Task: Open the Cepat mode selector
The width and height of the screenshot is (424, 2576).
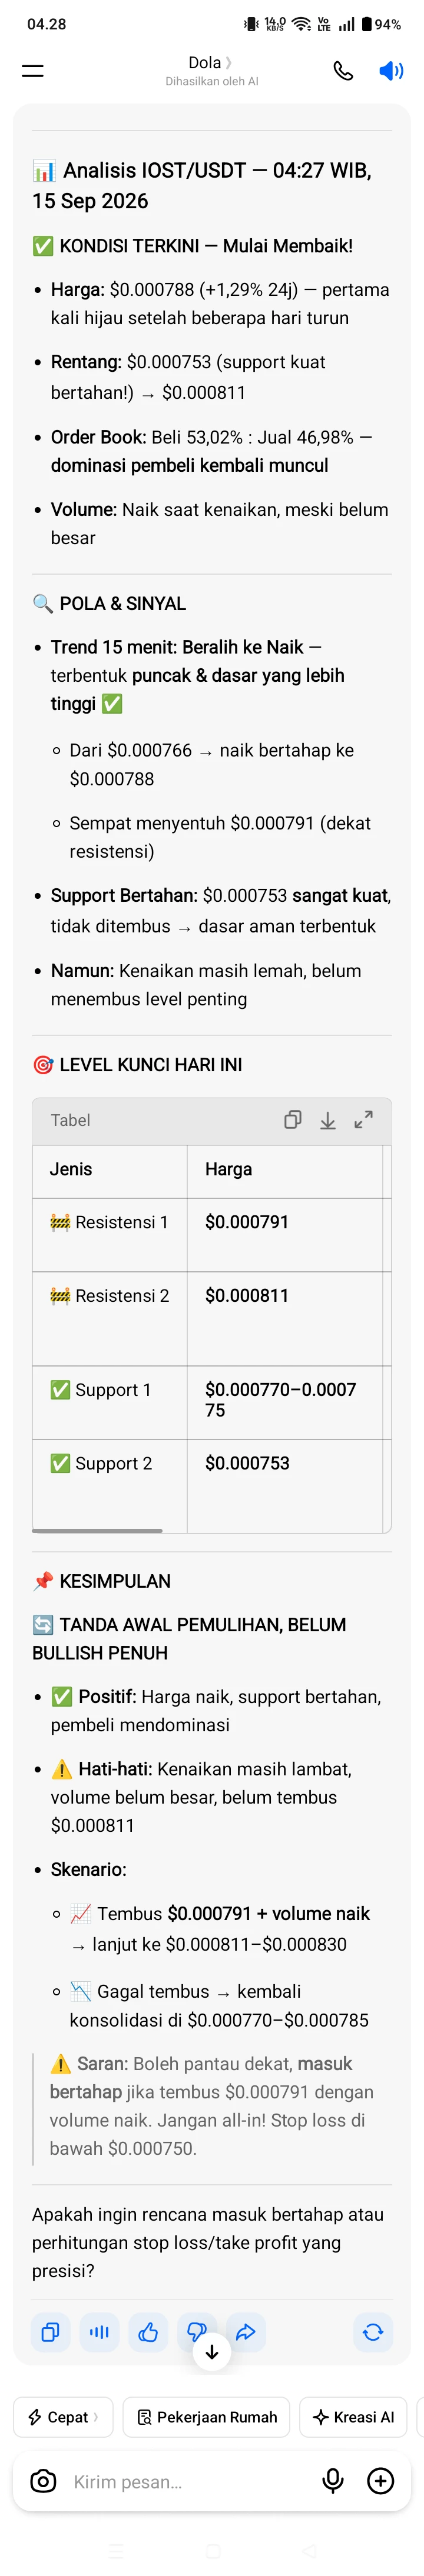Action: pos(63,2417)
